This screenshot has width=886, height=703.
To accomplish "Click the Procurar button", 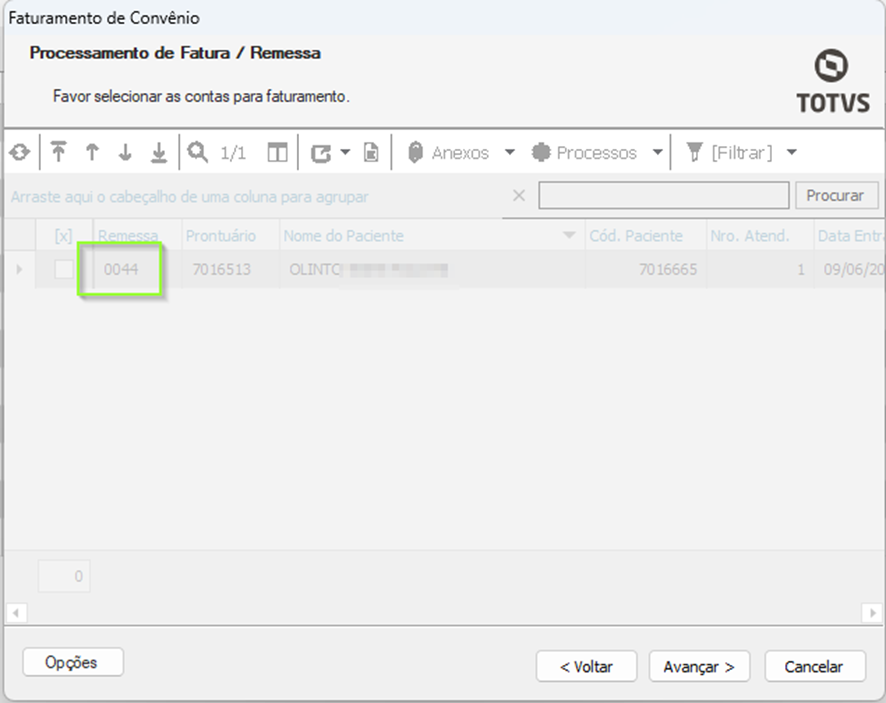I will tap(837, 196).
